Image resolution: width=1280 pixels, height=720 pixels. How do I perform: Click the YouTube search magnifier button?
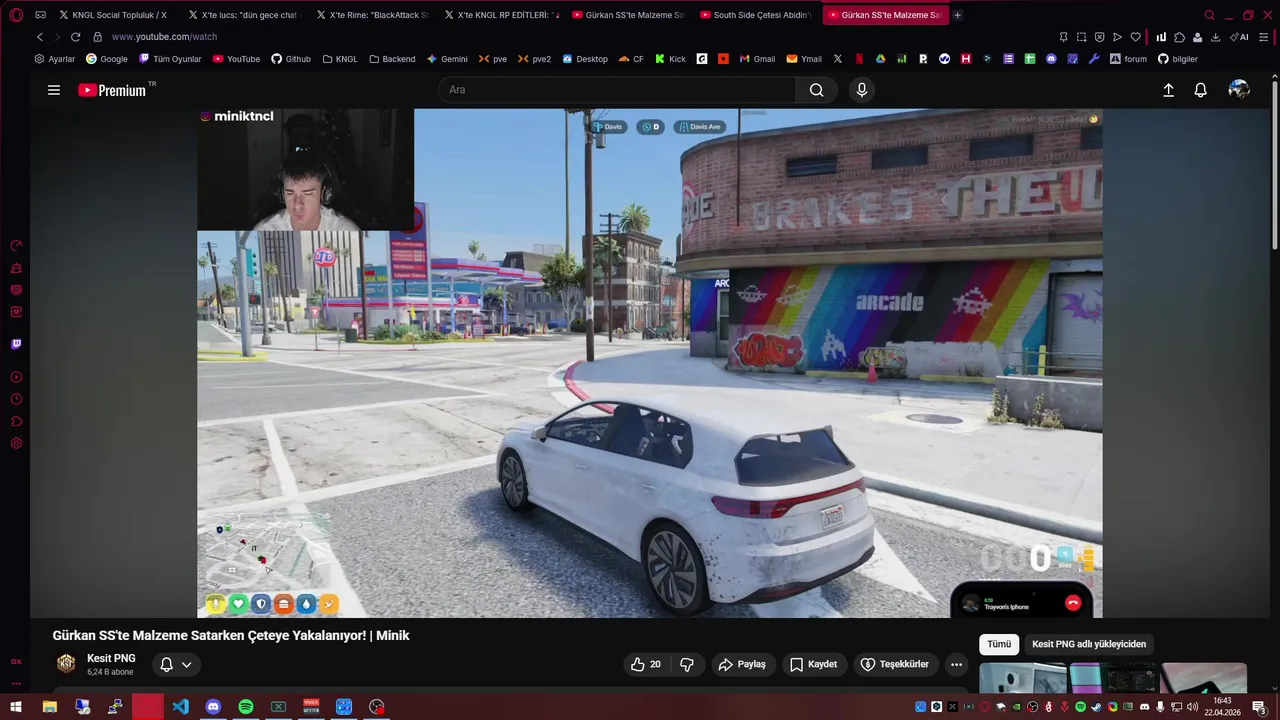coord(817,90)
